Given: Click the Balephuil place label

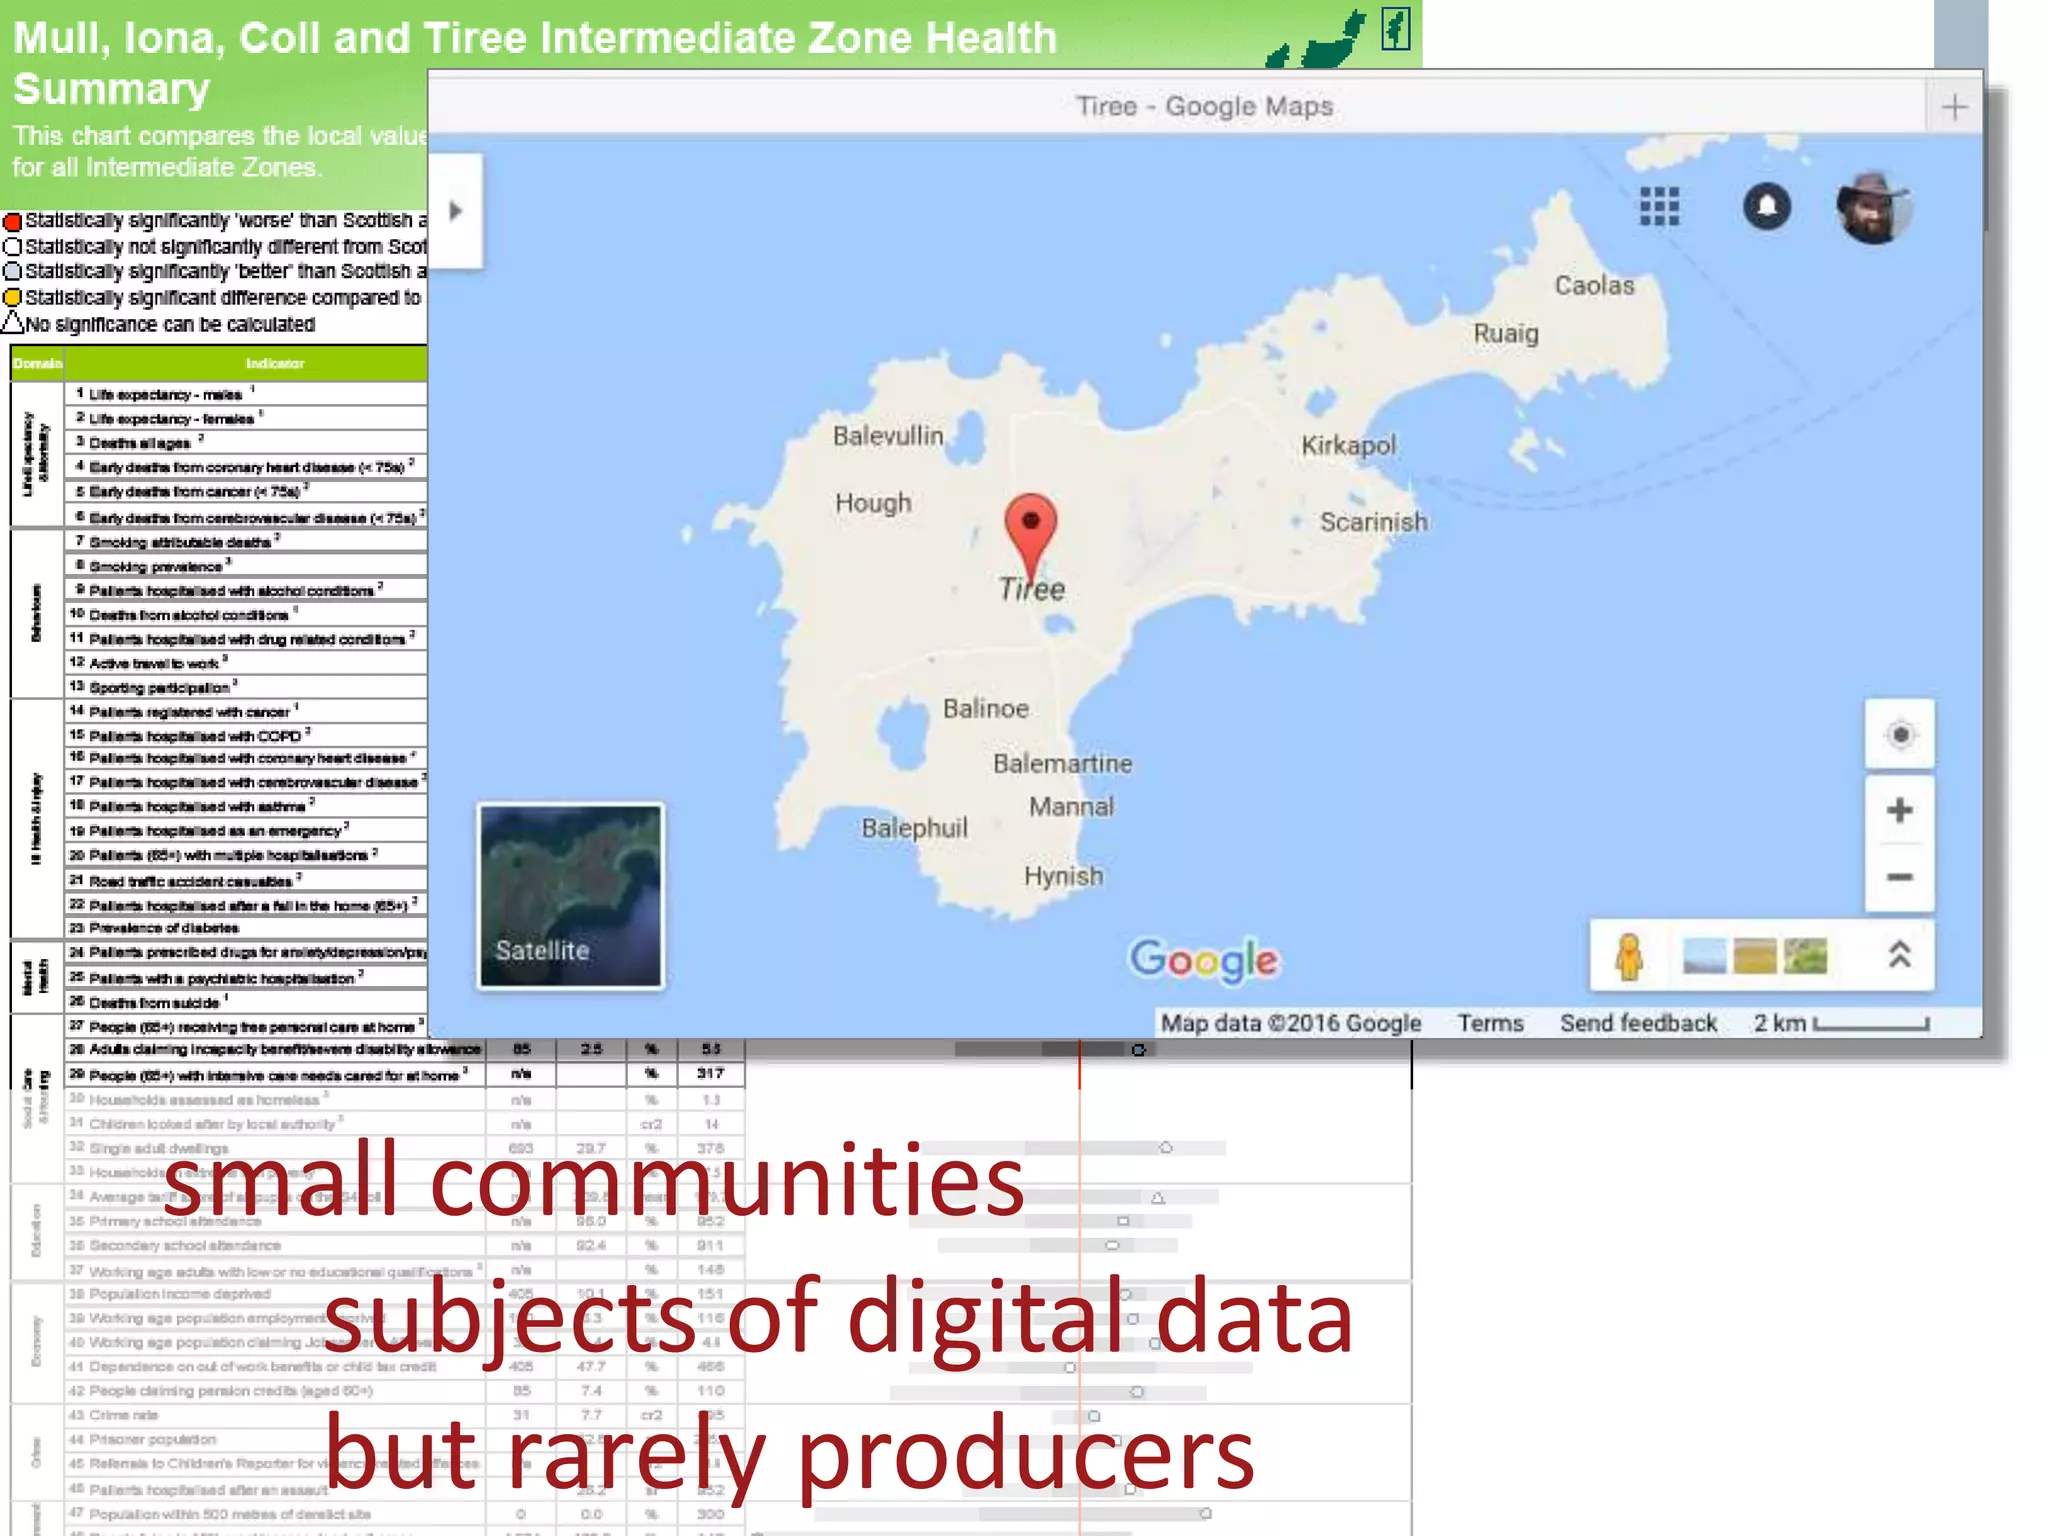Looking at the screenshot, I should pyautogui.click(x=914, y=828).
